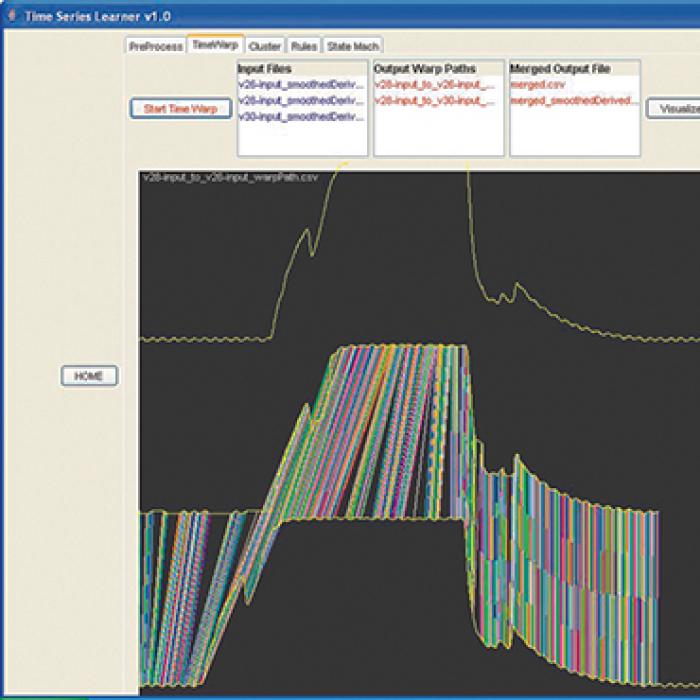Image resolution: width=700 pixels, height=700 pixels.
Task: Click the warpPath.csv chart title label
Action: tap(230, 177)
